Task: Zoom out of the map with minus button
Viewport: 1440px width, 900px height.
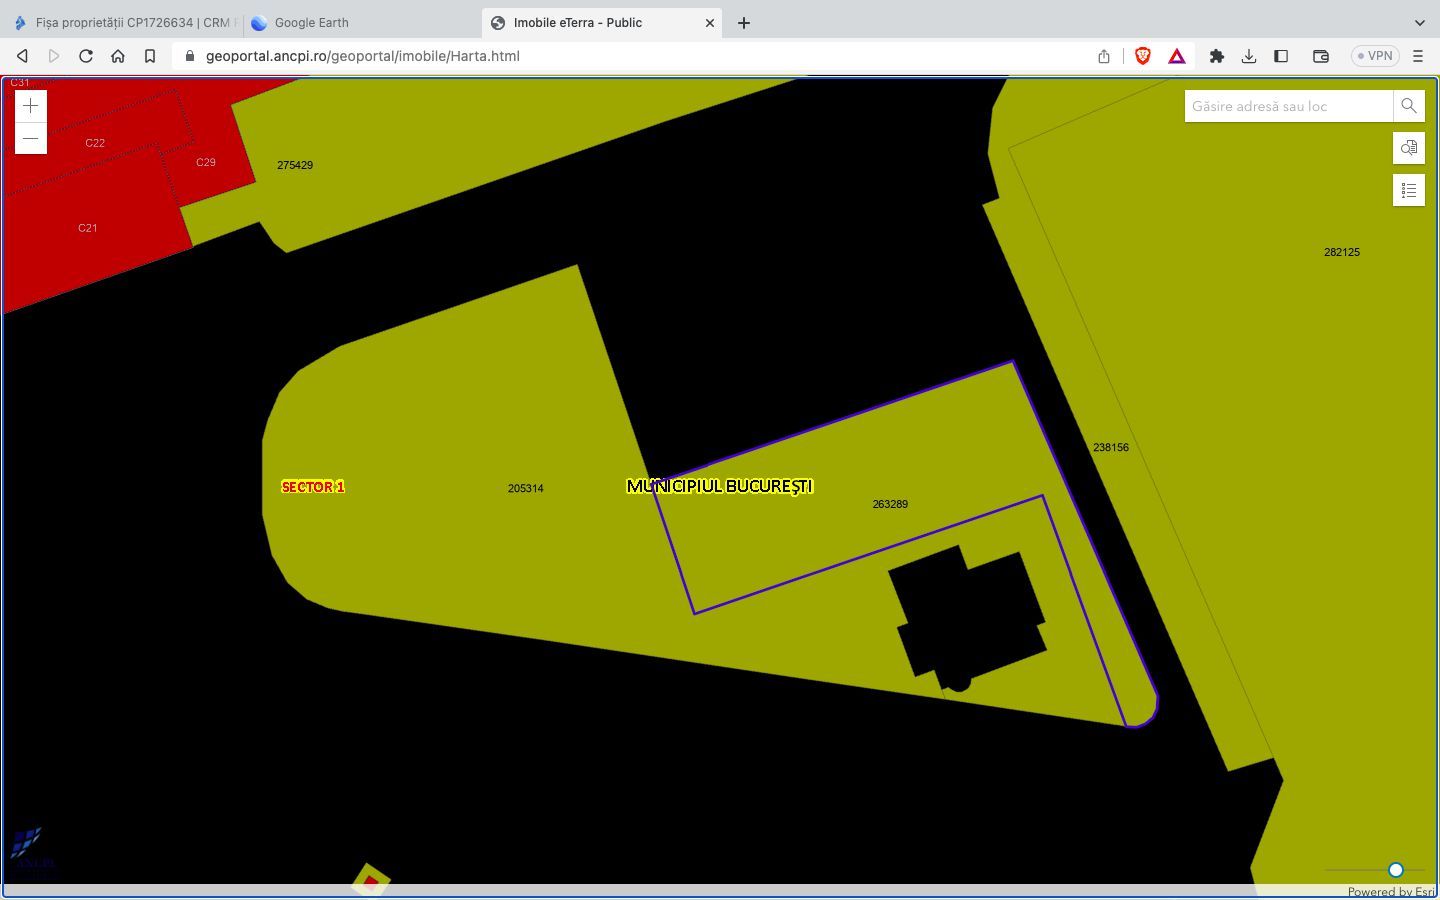Action: pyautogui.click(x=31, y=138)
